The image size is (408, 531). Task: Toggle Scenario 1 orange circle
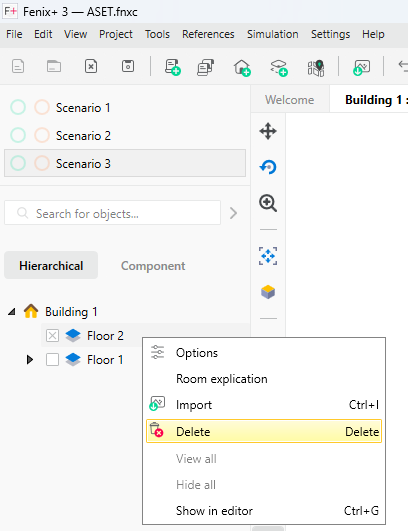click(42, 107)
